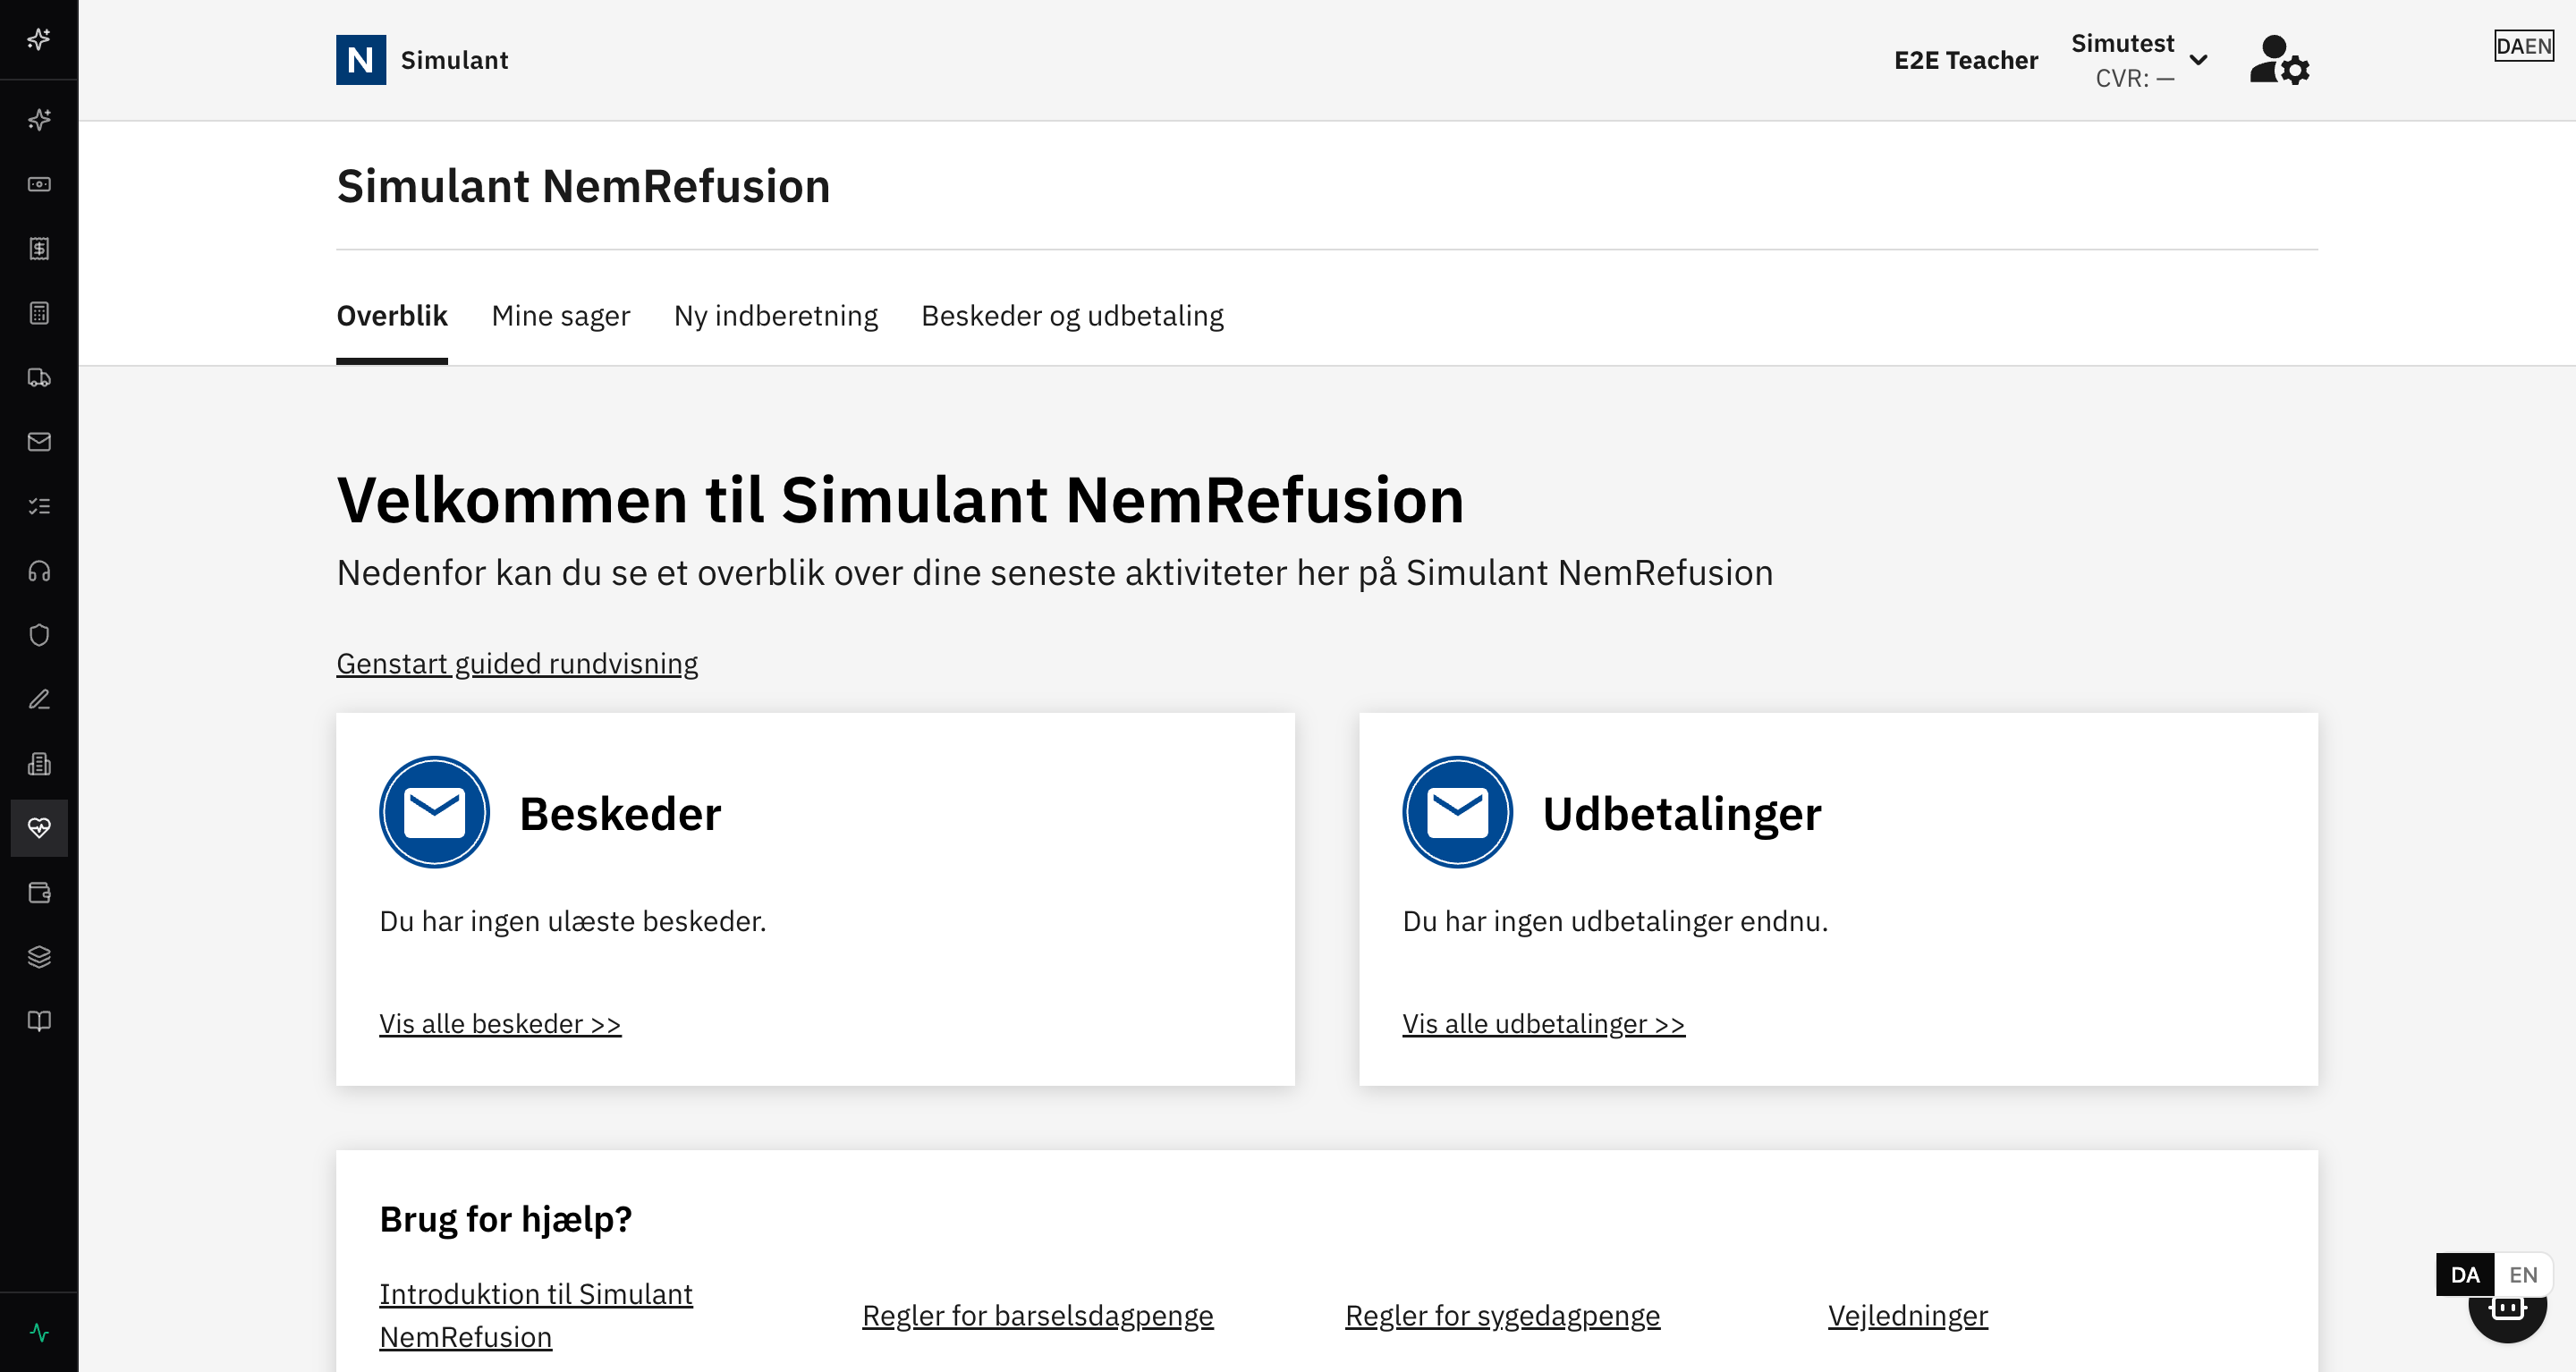
Task: Click the 'Simulant NemRefusion' page title
Action: 583,186
